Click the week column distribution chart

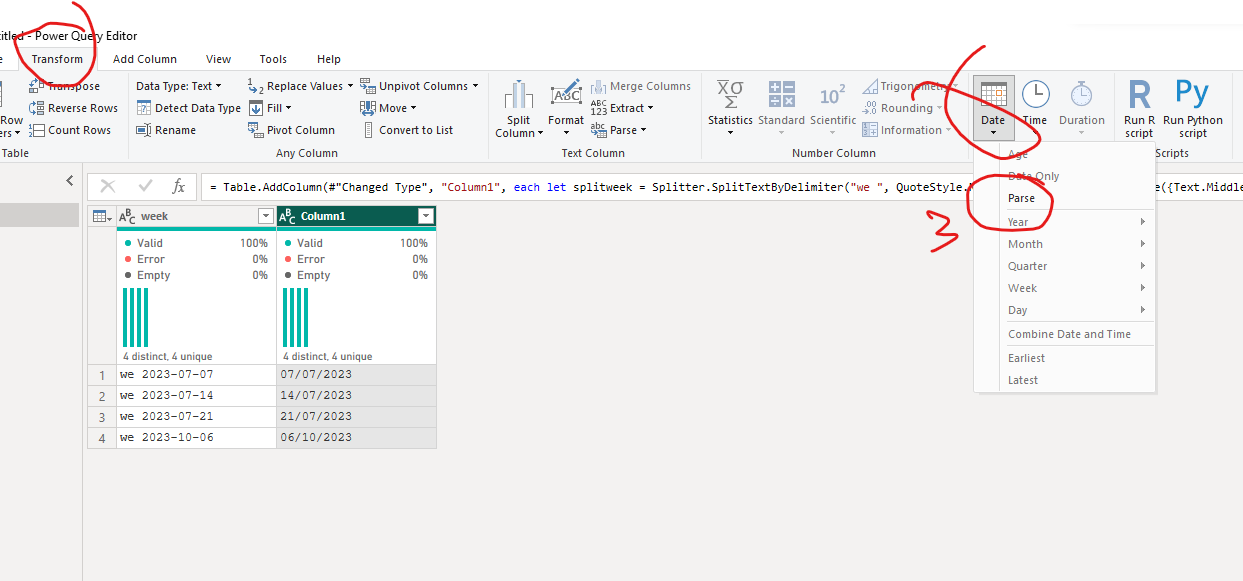point(135,317)
